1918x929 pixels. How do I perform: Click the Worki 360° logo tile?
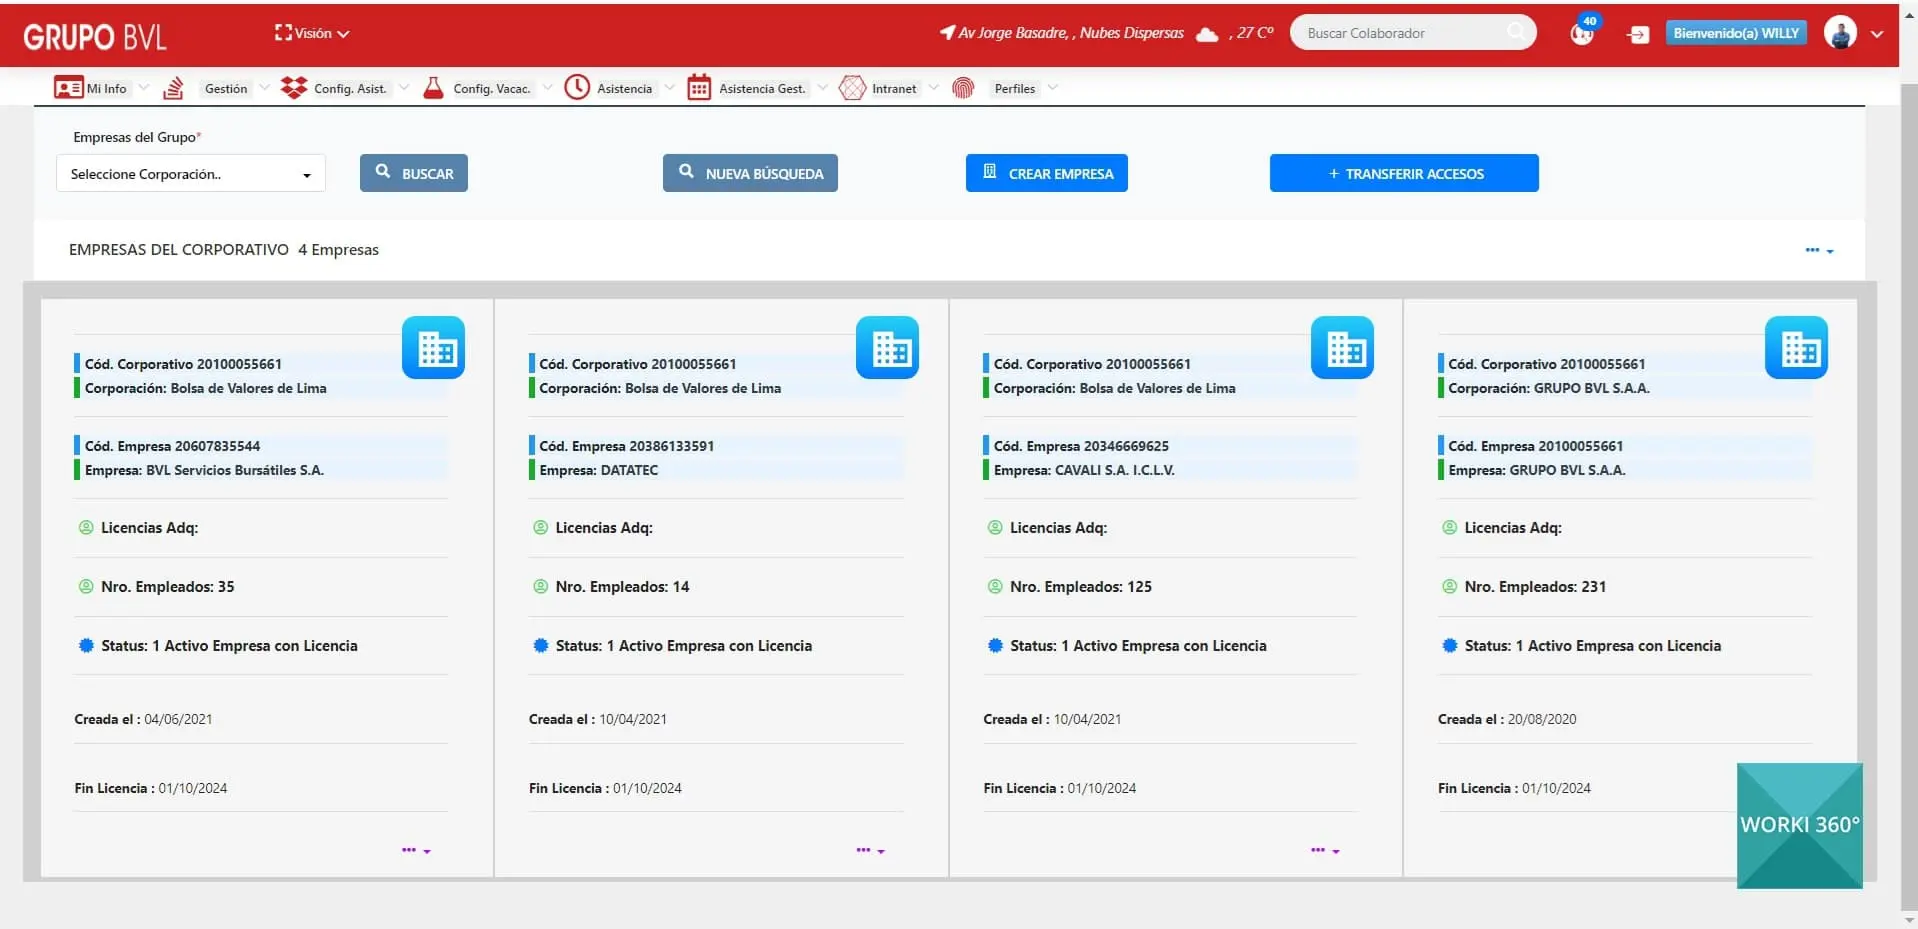click(1800, 825)
